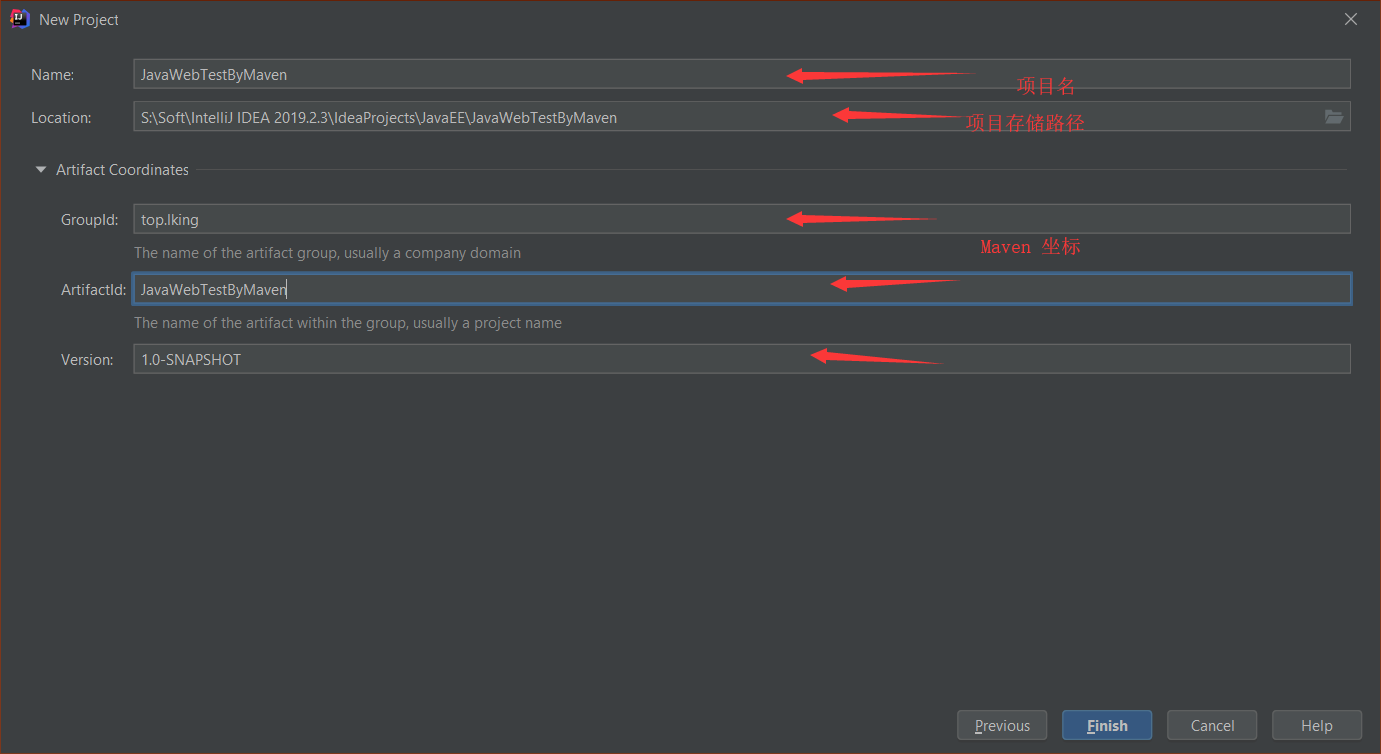This screenshot has height=754, width=1381.
Task: Edit the Version field 1.0-SNAPSHOT
Action: tap(742, 359)
